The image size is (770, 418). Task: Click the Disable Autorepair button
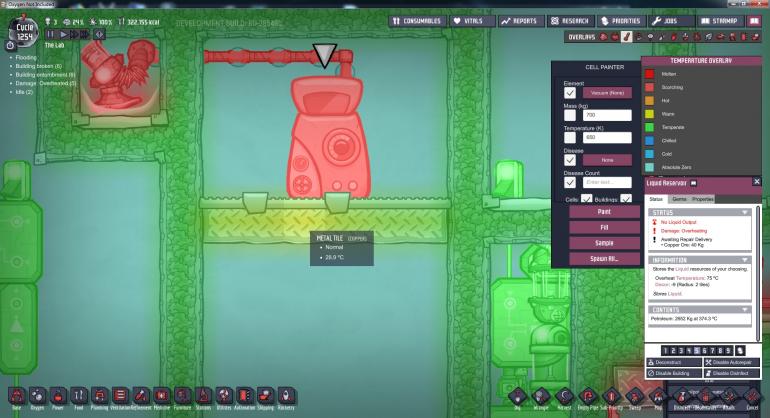coord(732,362)
